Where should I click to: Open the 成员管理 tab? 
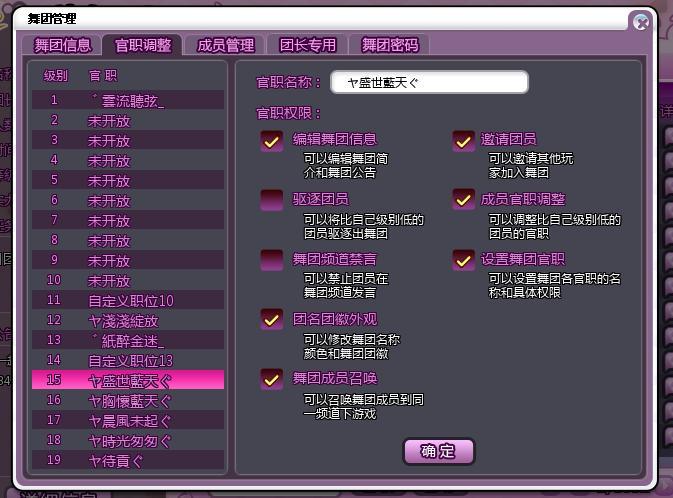pyautogui.click(x=225, y=45)
